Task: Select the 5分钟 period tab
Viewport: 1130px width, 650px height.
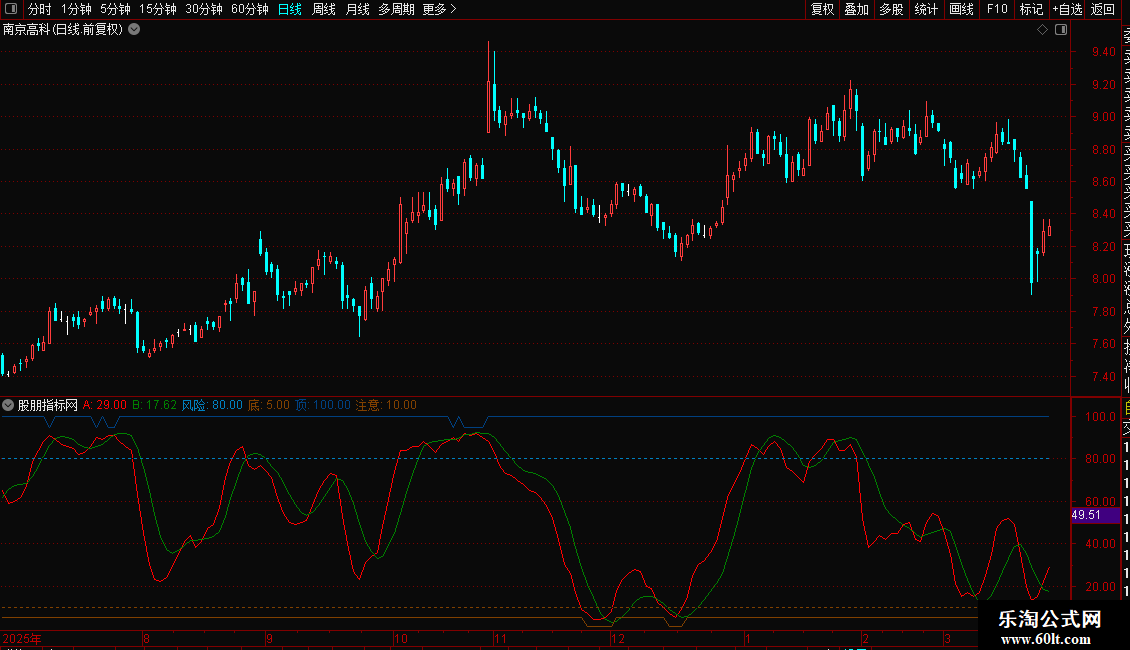Action: coord(115,9)
